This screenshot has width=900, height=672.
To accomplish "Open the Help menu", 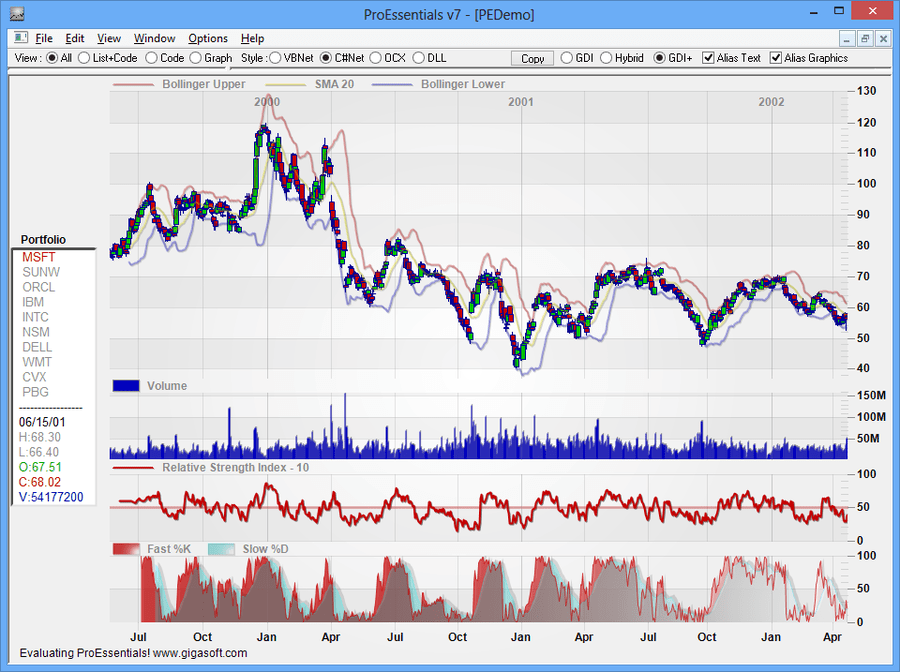I will 252,38.
